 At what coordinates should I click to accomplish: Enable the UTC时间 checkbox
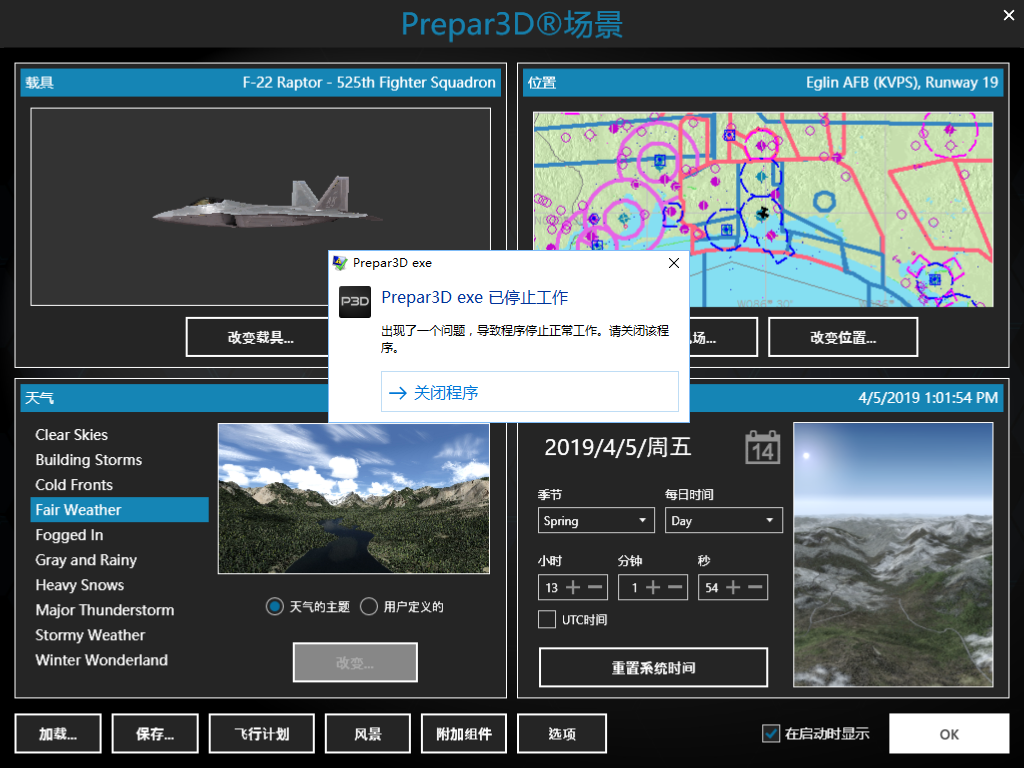tap(547, 619)
